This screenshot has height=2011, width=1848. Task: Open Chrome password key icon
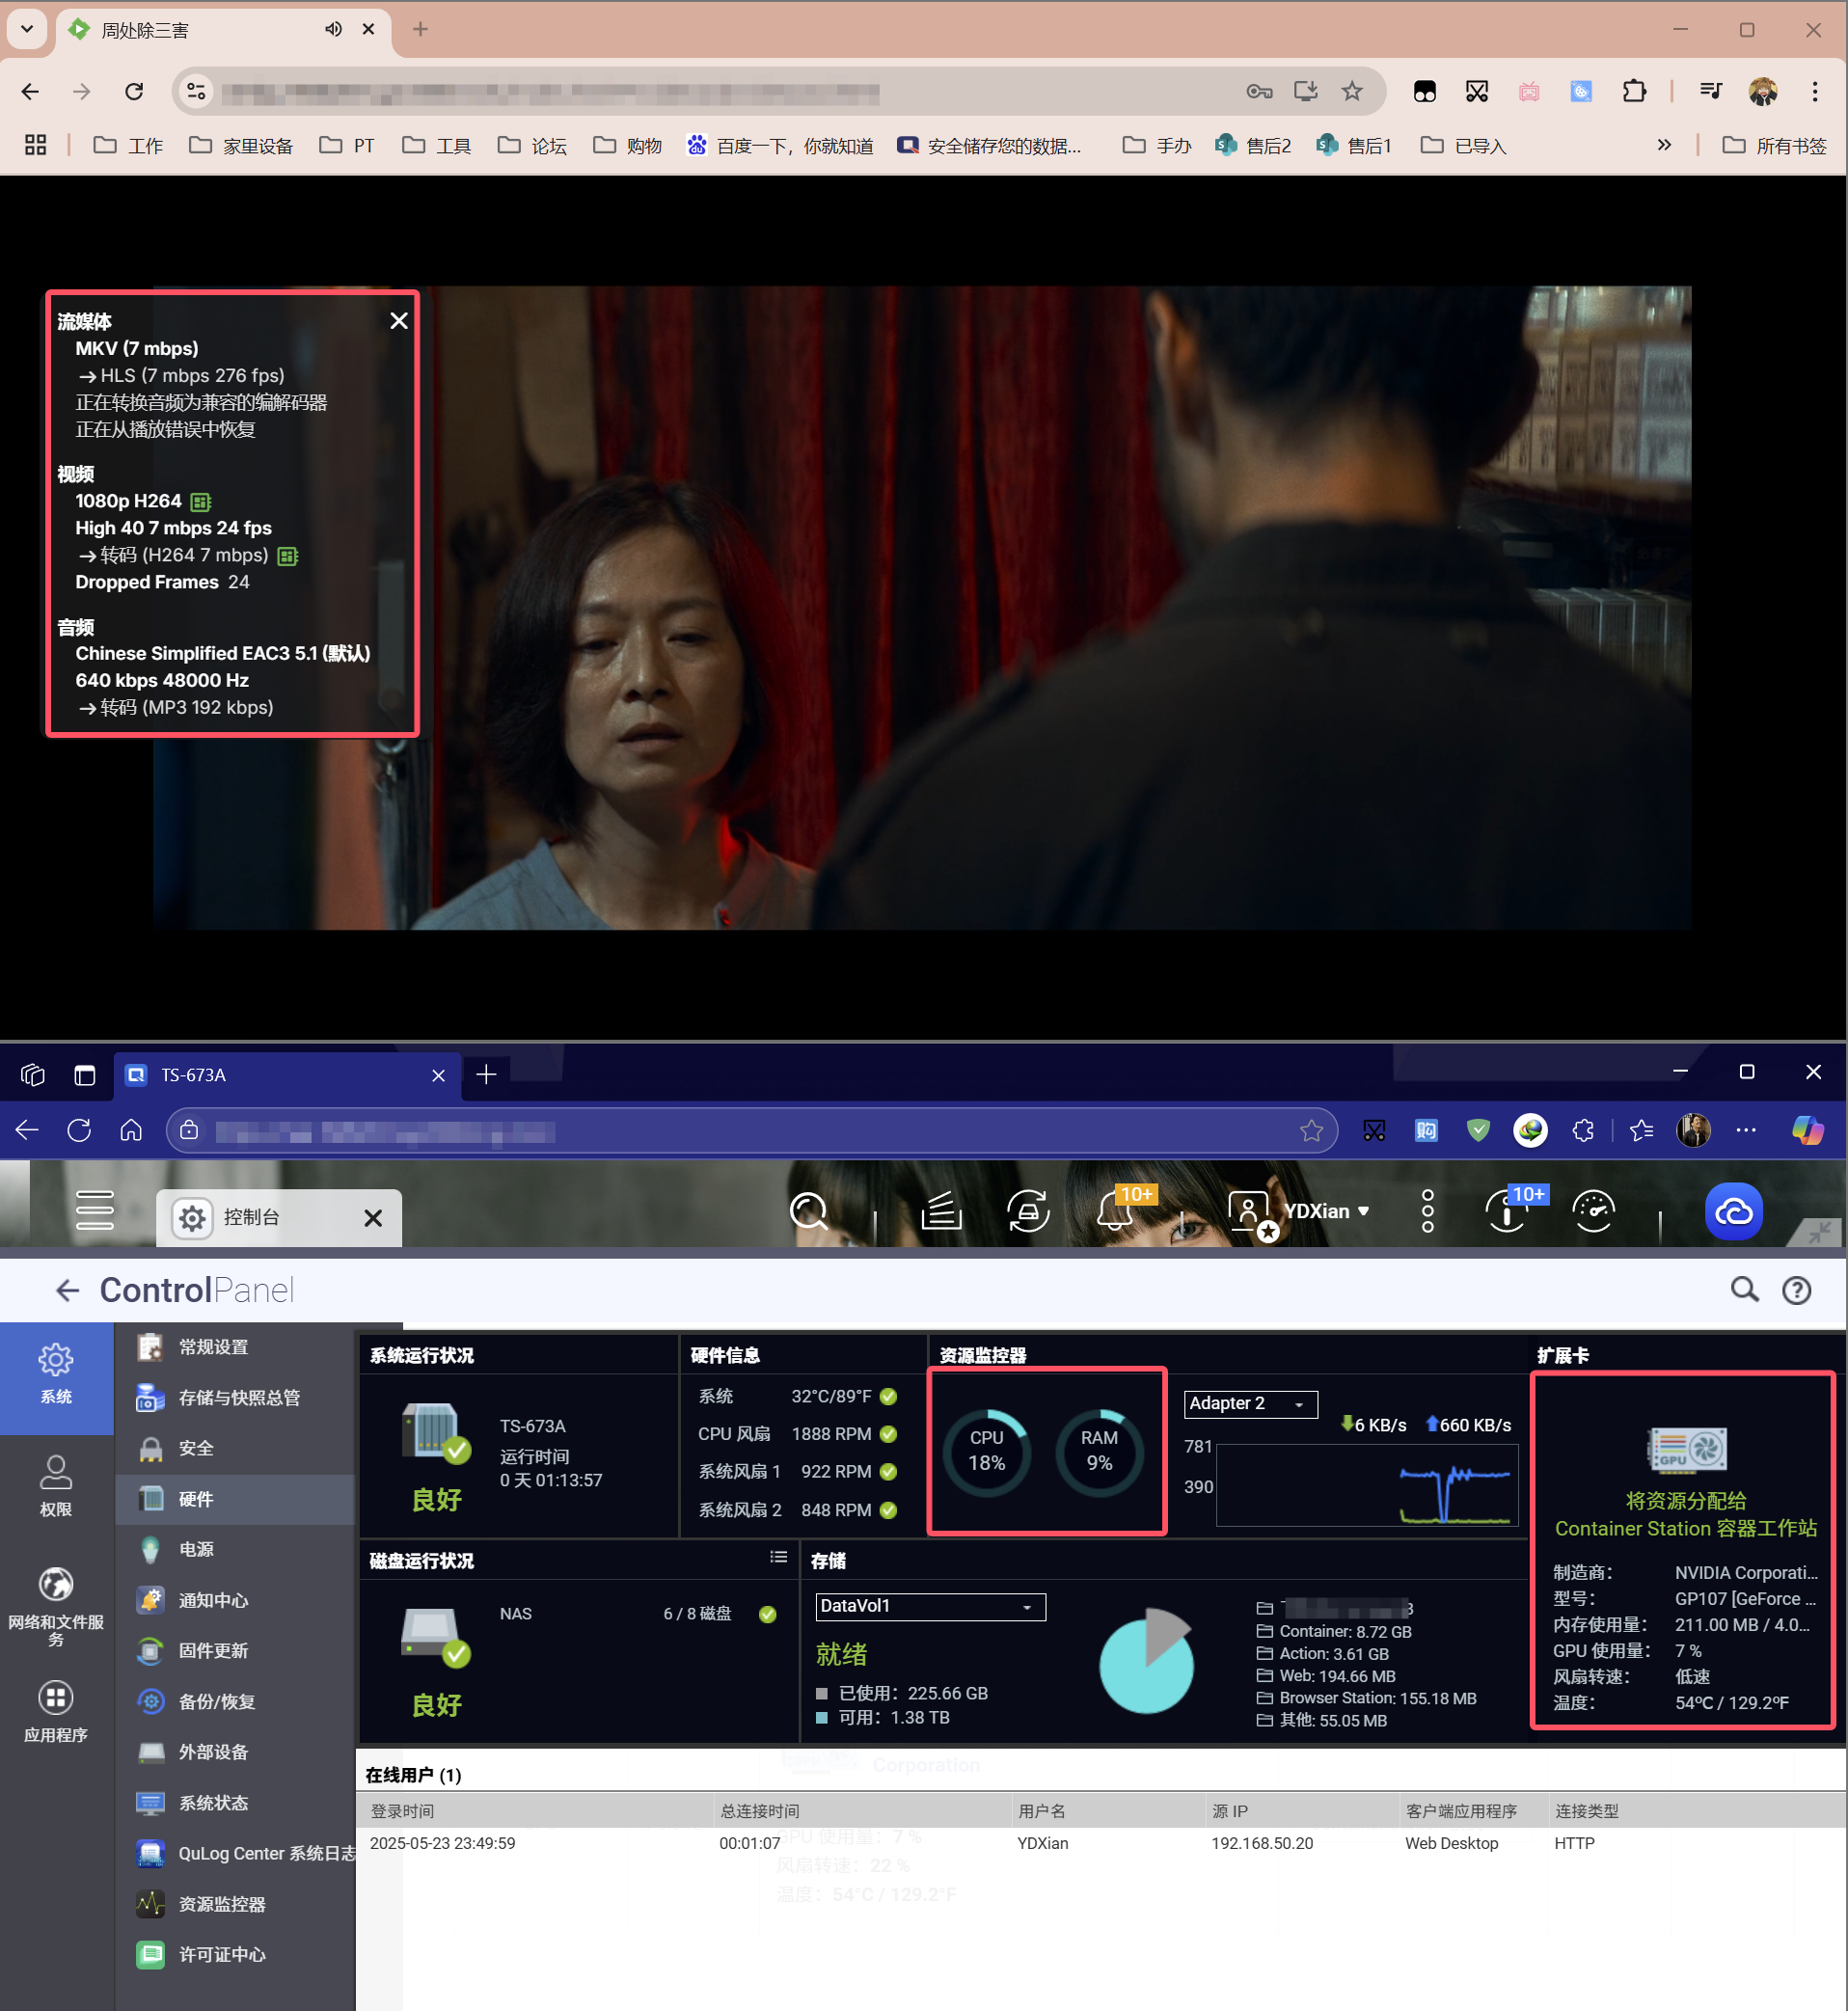pyautogui.click(x=1259, y=92)
